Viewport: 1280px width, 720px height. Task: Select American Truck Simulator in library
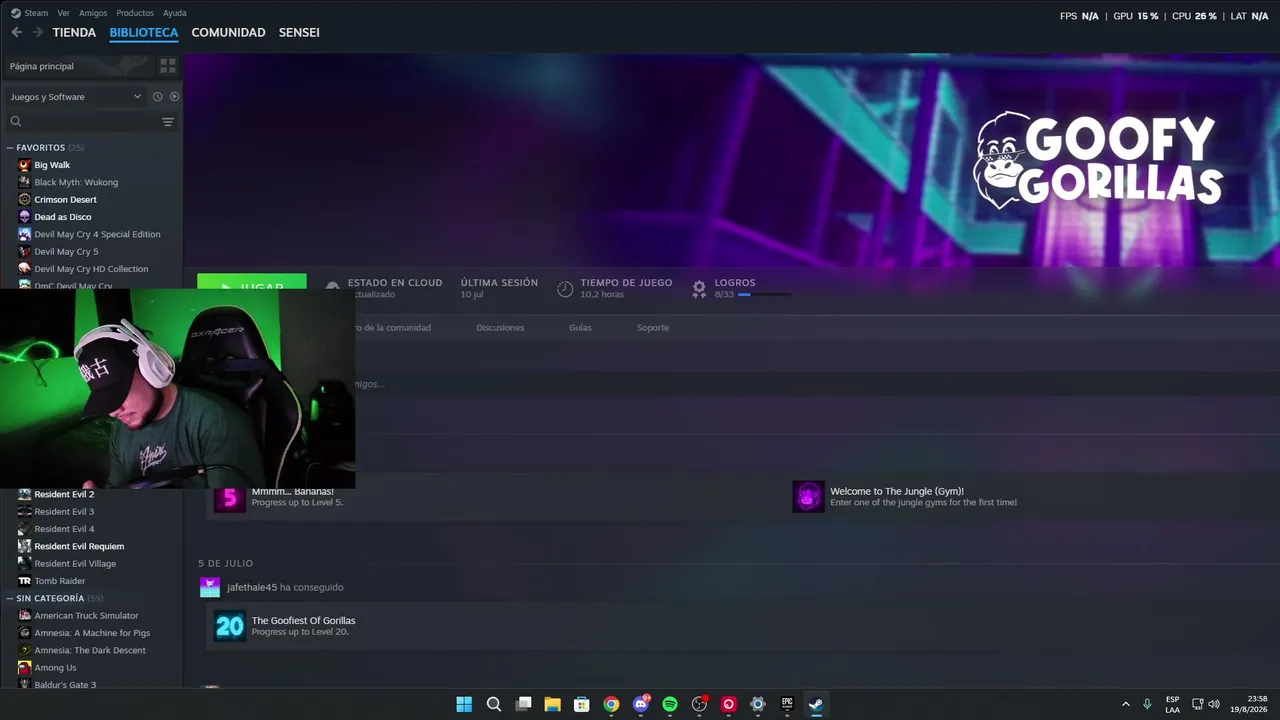point(86,616)
